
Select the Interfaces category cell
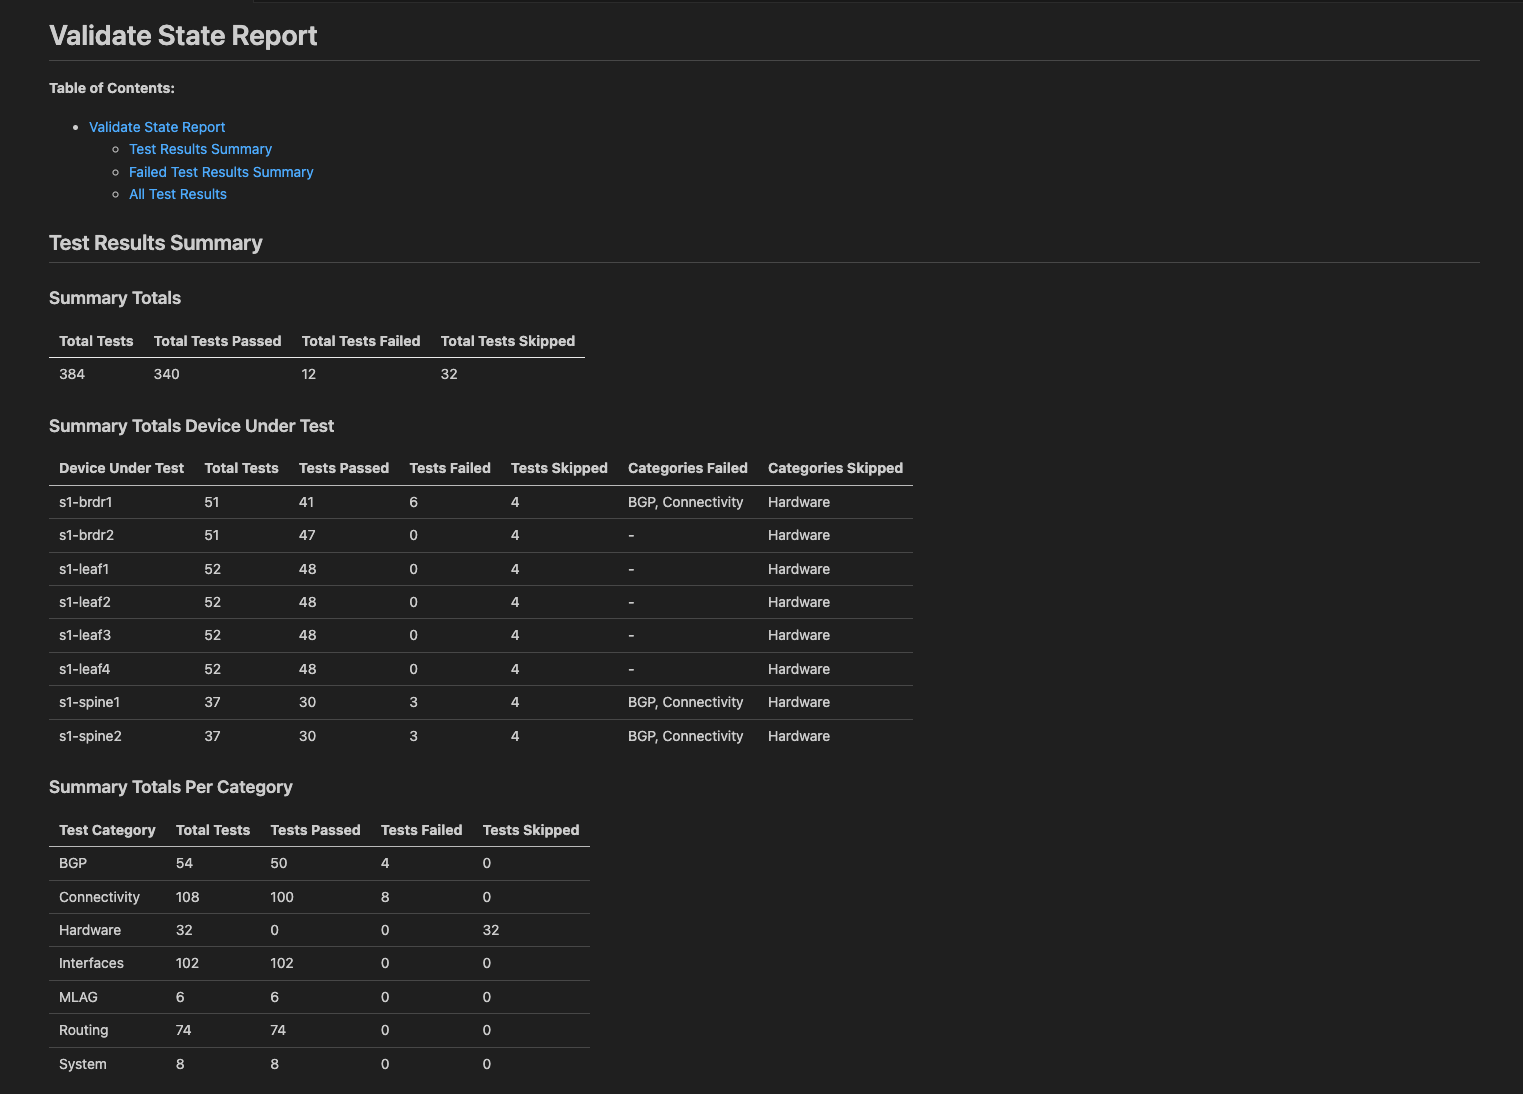[x=91, y=963]
